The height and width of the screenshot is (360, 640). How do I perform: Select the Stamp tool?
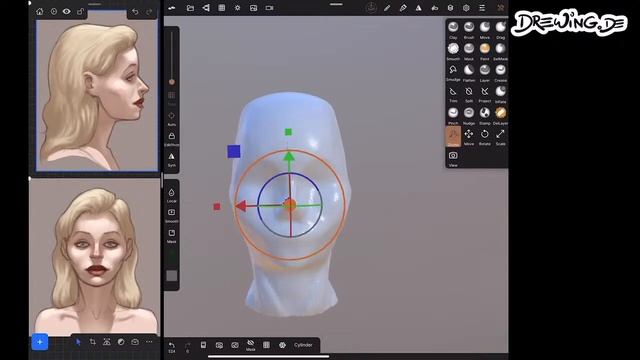point(485,116)
